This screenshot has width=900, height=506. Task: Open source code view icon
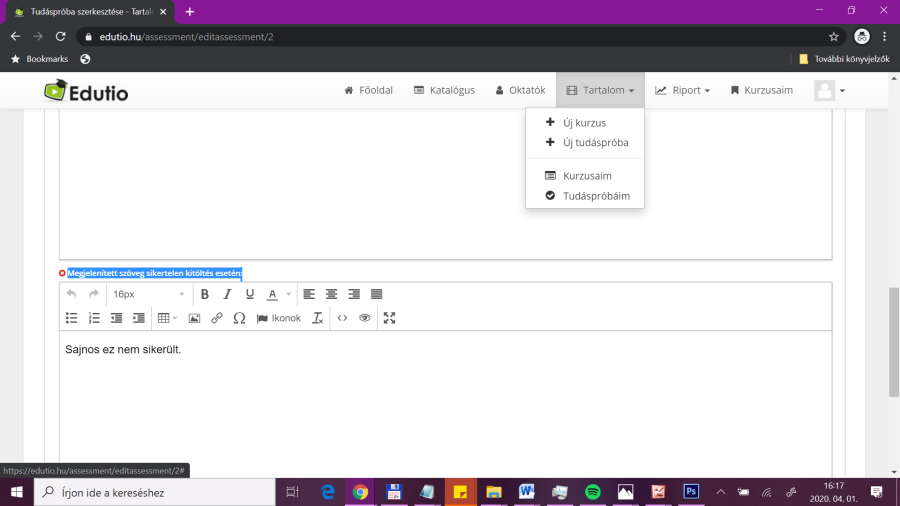pyautogui.click(x=342, y=318)
